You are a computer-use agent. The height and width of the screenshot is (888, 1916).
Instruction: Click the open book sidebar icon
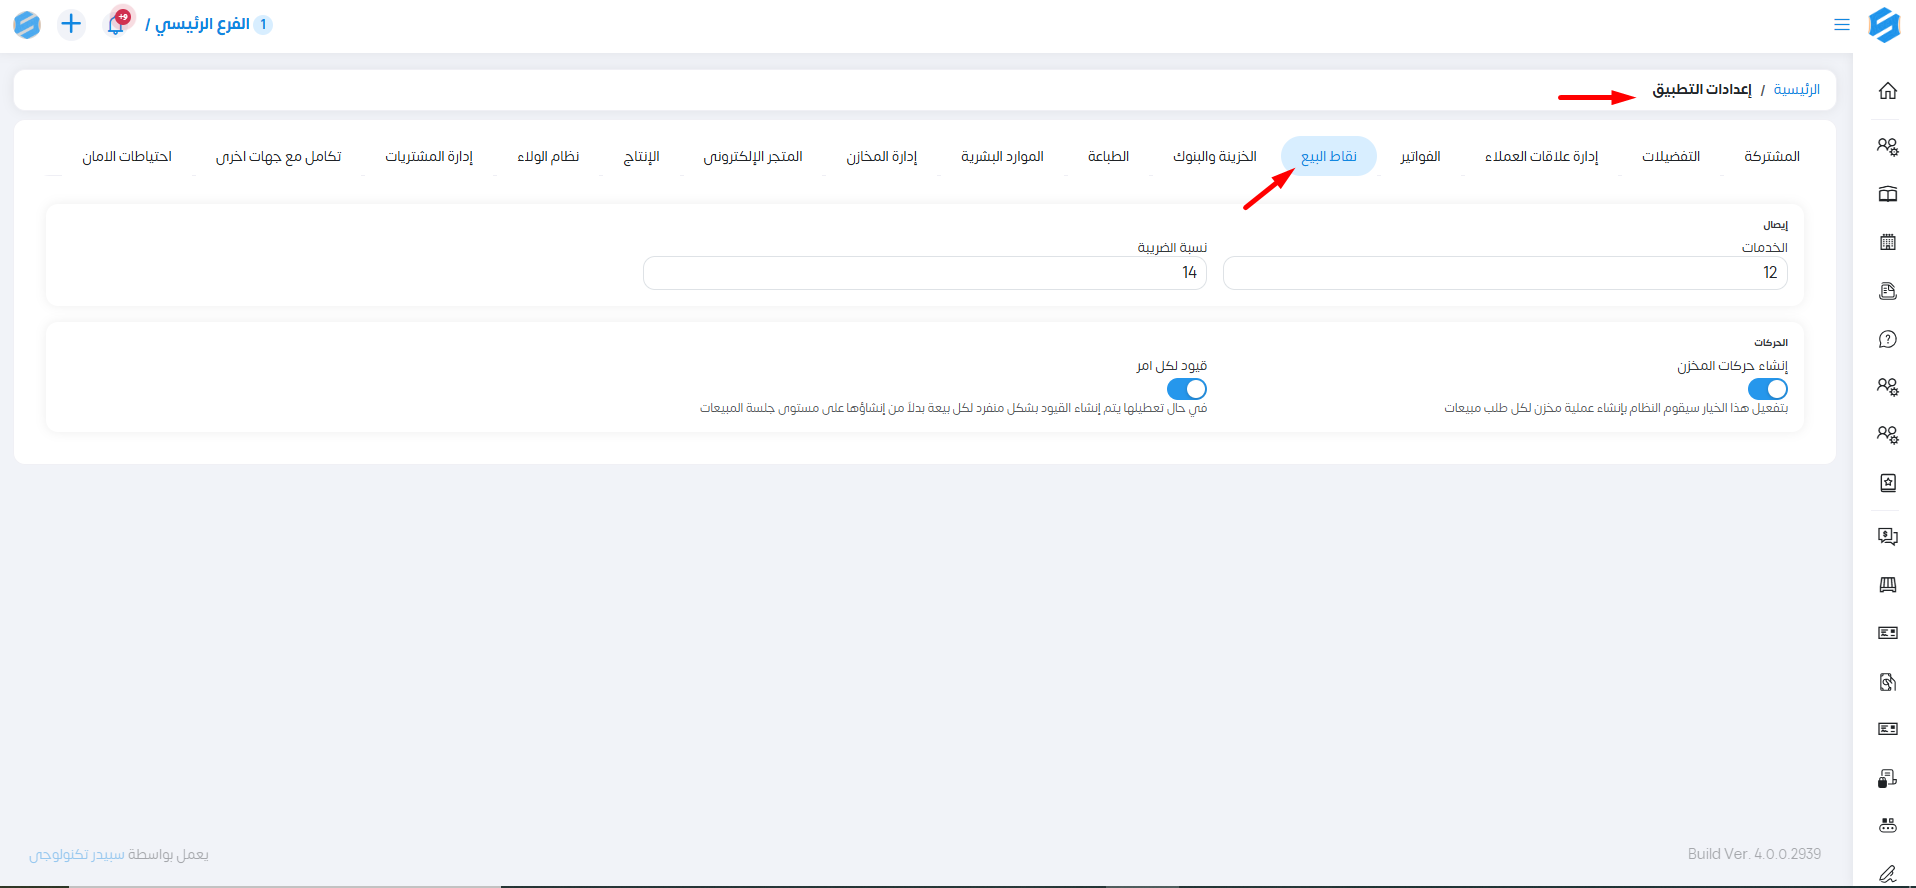(1887, 194)
